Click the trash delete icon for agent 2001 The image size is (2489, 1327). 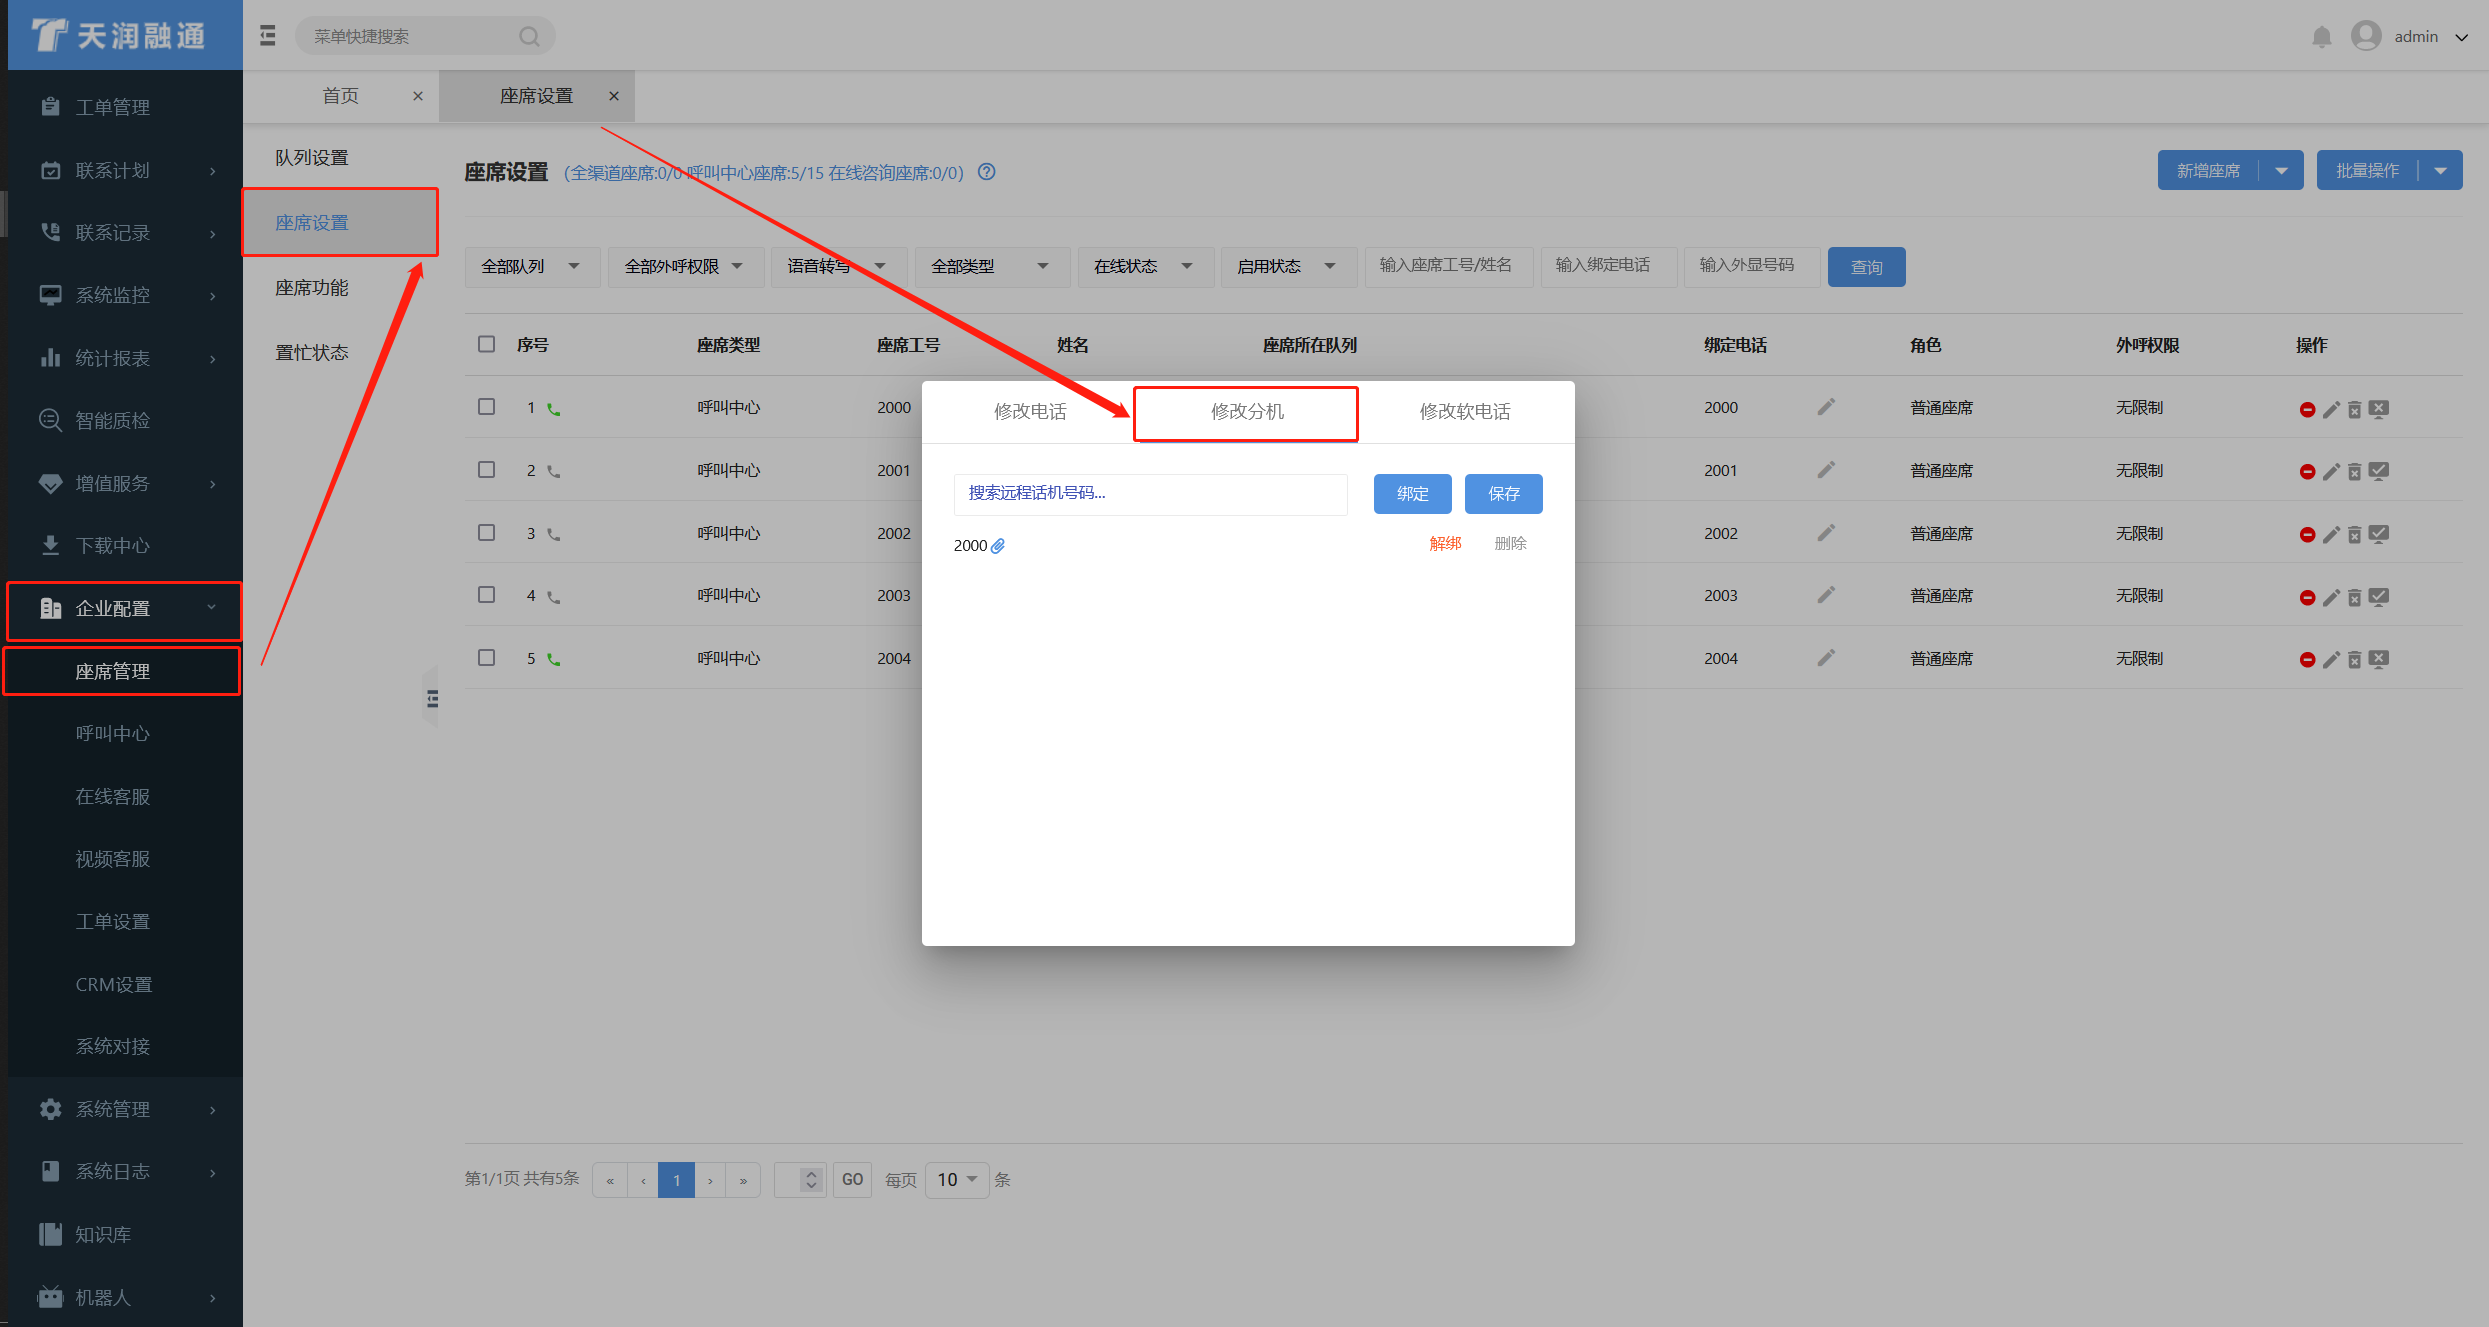pyautogui.click(x=2354, y=472)
